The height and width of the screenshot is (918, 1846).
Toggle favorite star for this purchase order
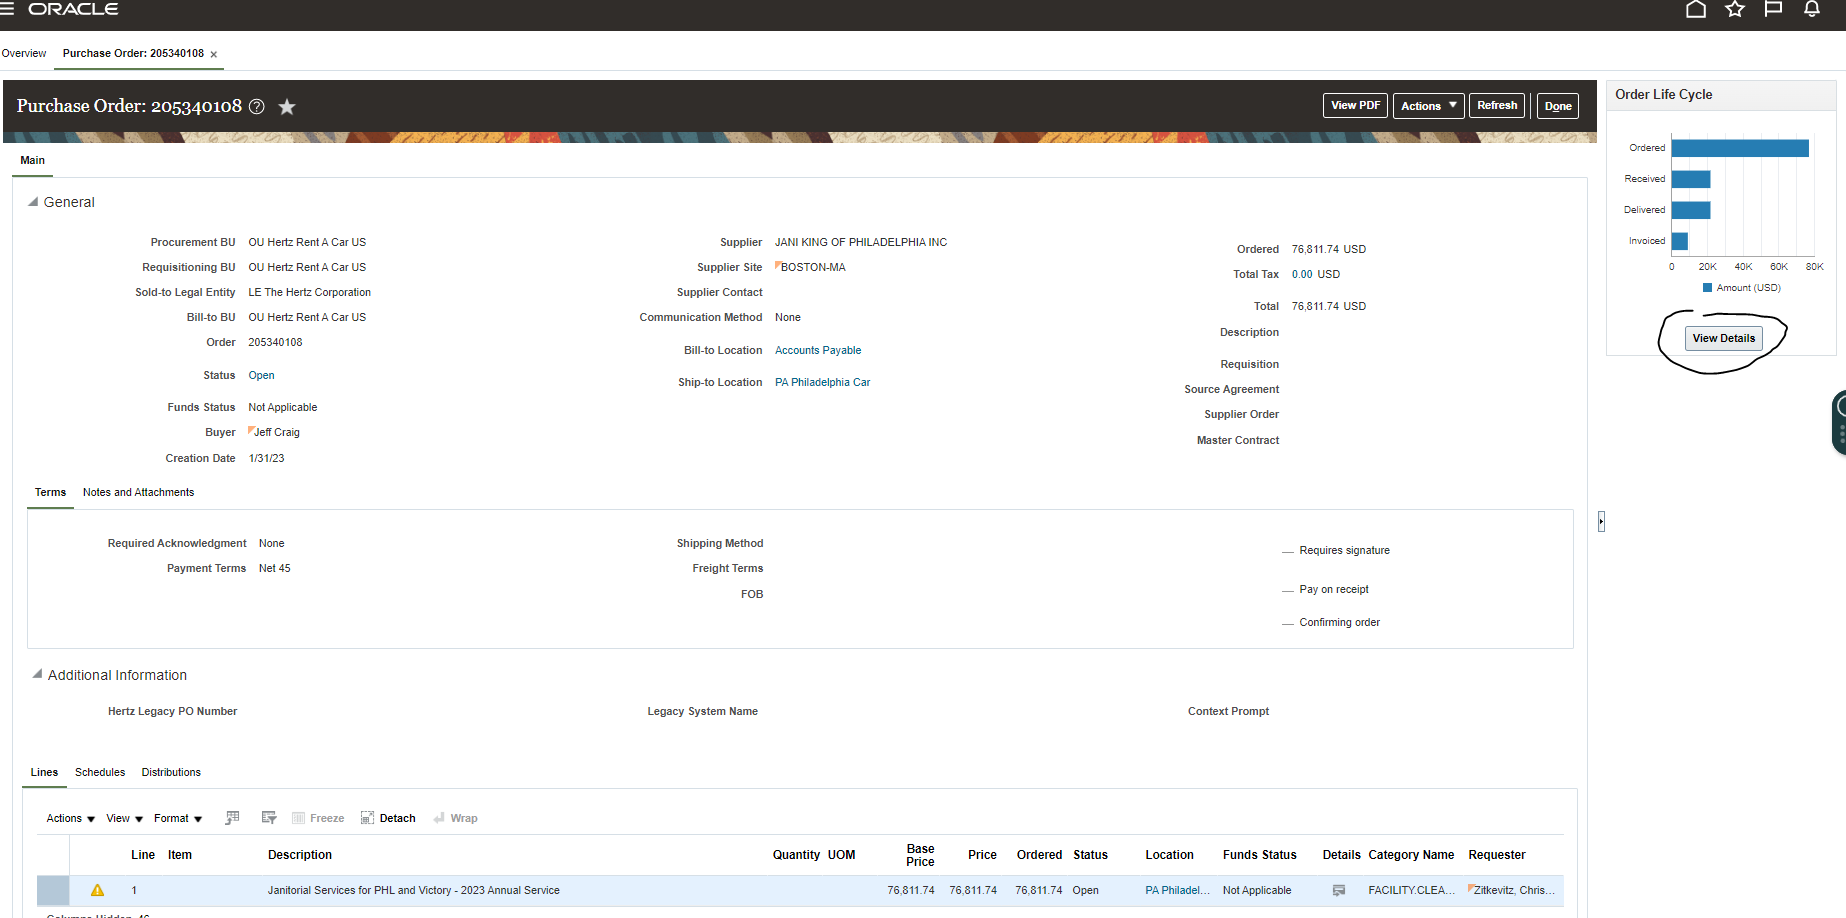[x=287, y=106]
